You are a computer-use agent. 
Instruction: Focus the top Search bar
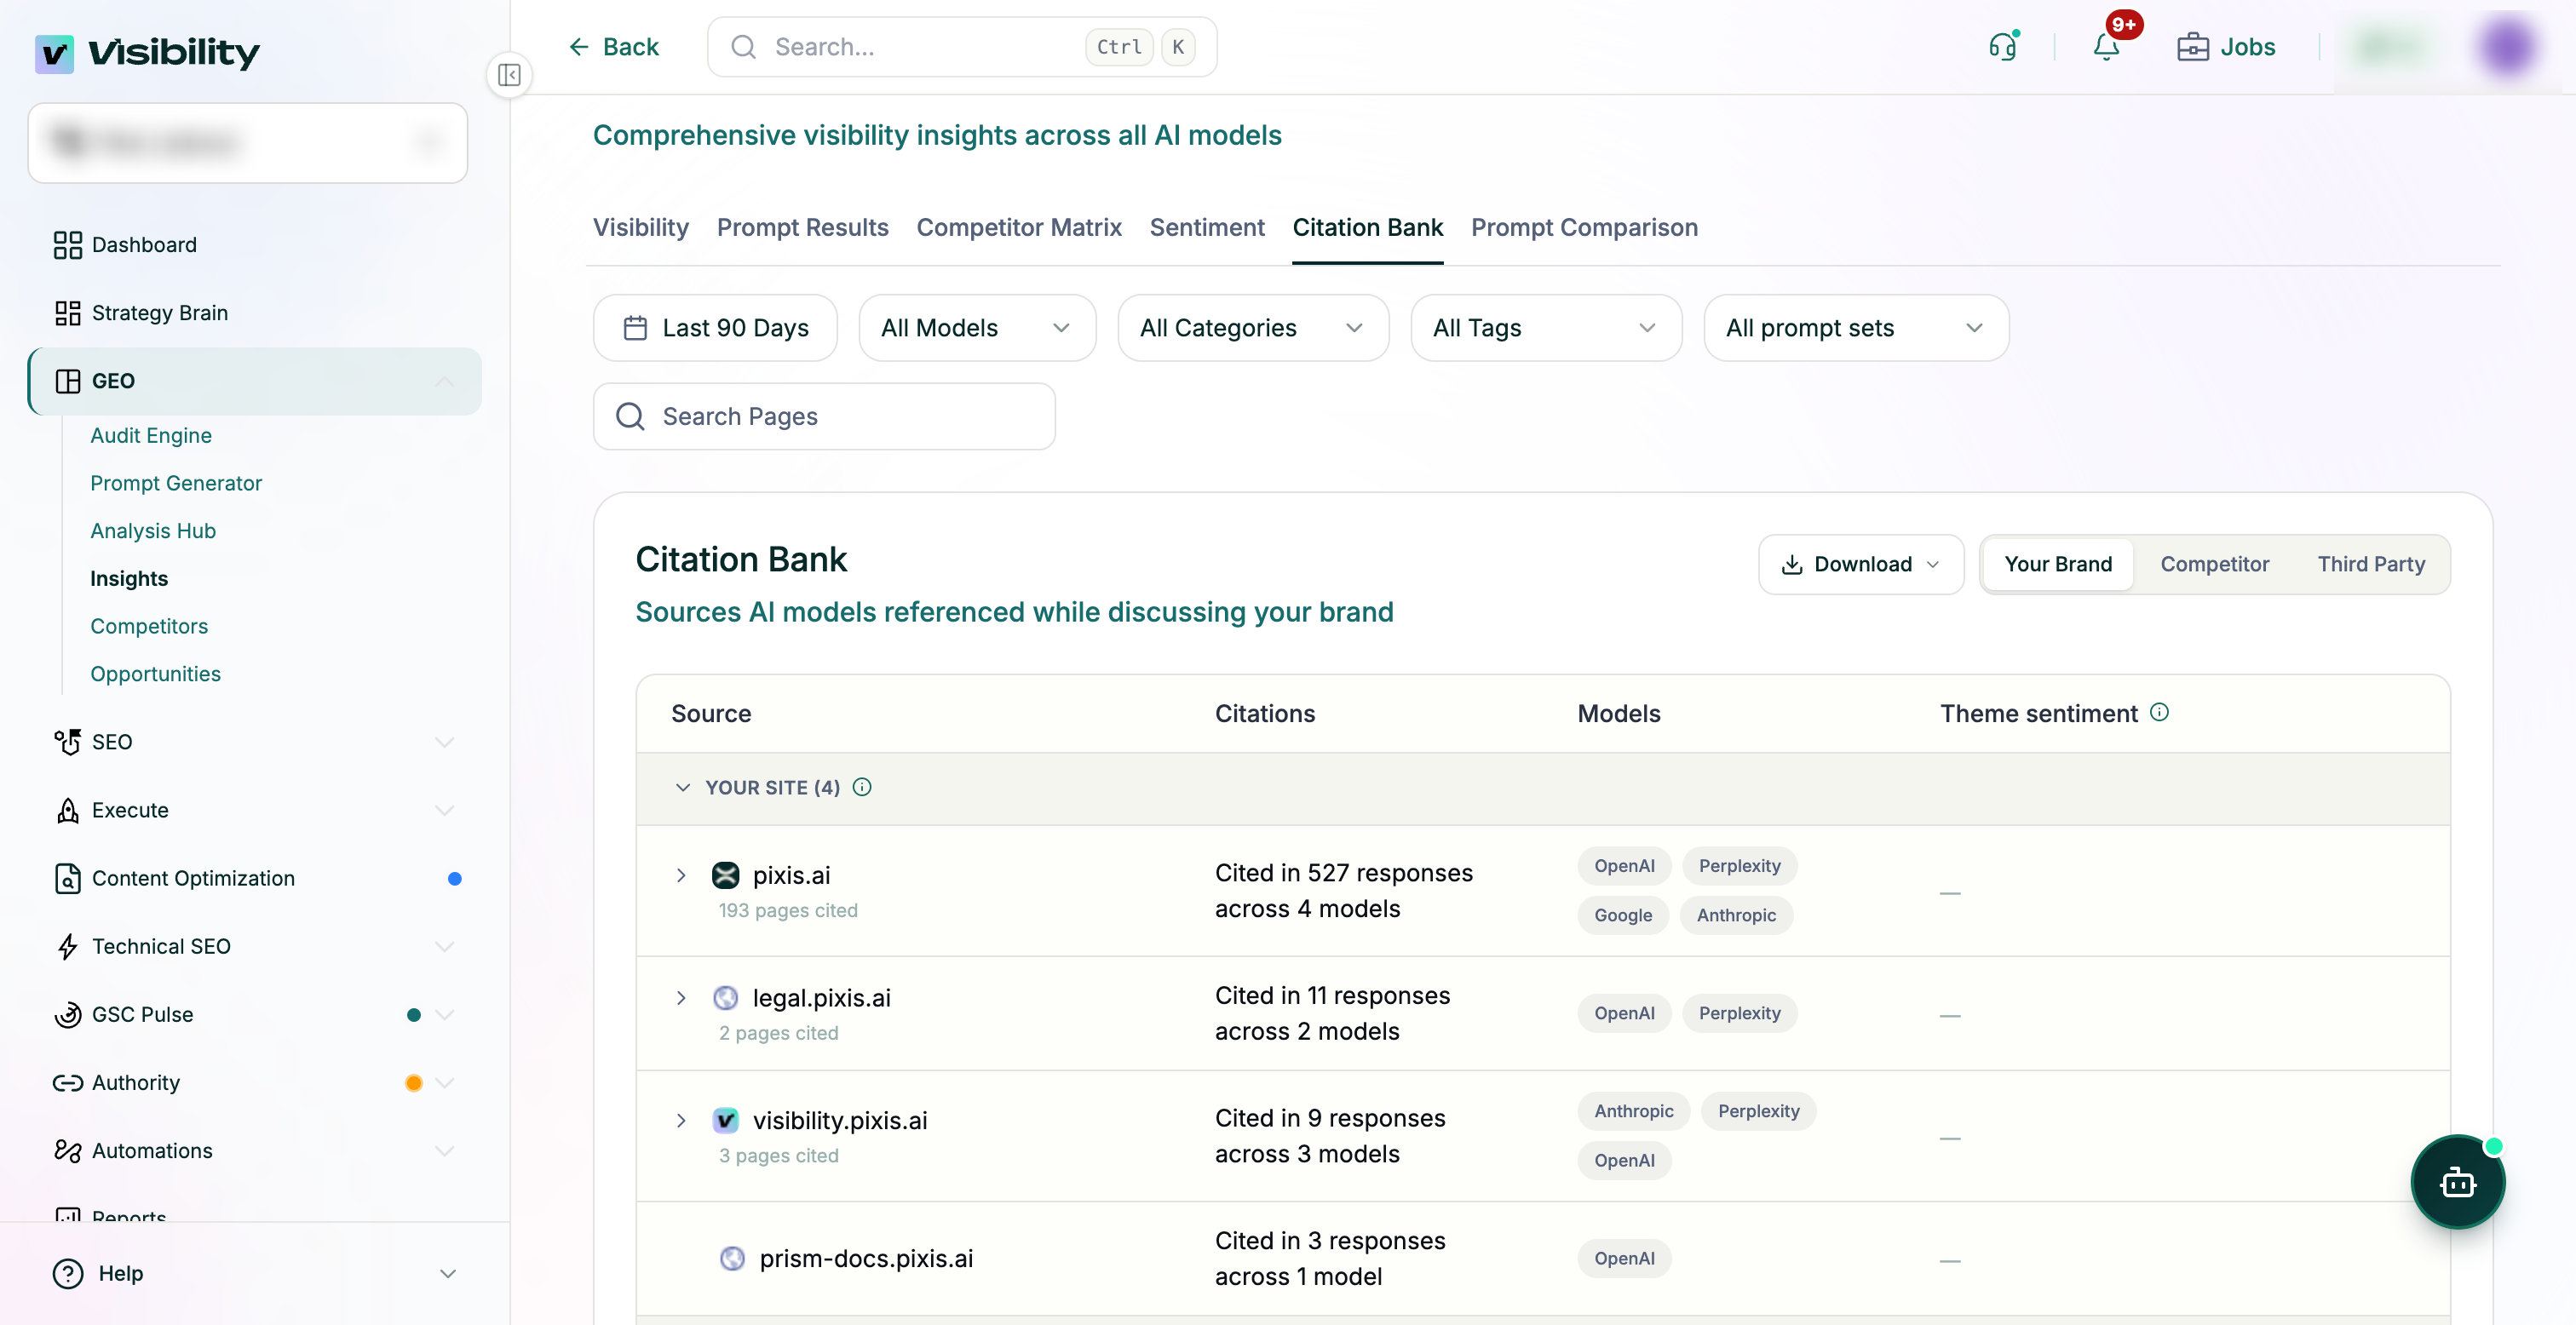961,47
